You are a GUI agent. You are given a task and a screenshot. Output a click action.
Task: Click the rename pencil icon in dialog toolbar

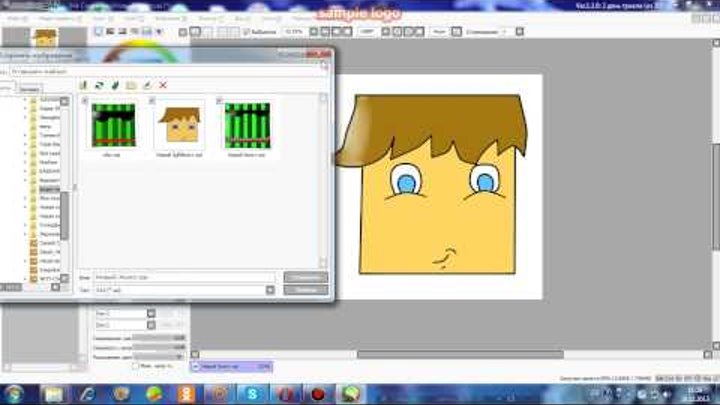(147, 86)
